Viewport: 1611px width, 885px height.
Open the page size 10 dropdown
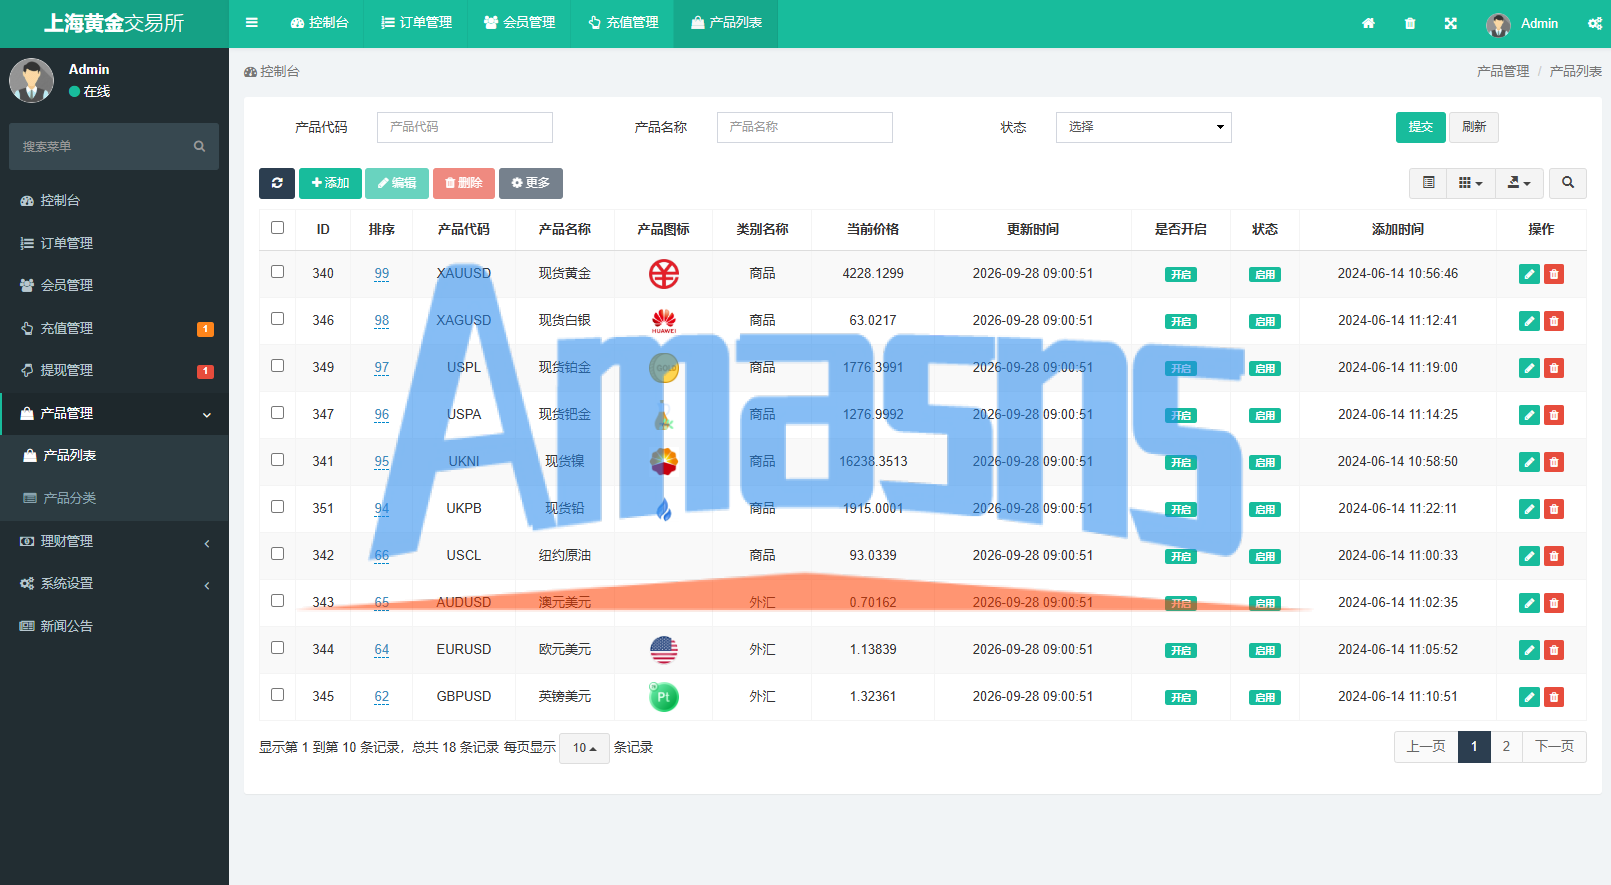point(584,748)
